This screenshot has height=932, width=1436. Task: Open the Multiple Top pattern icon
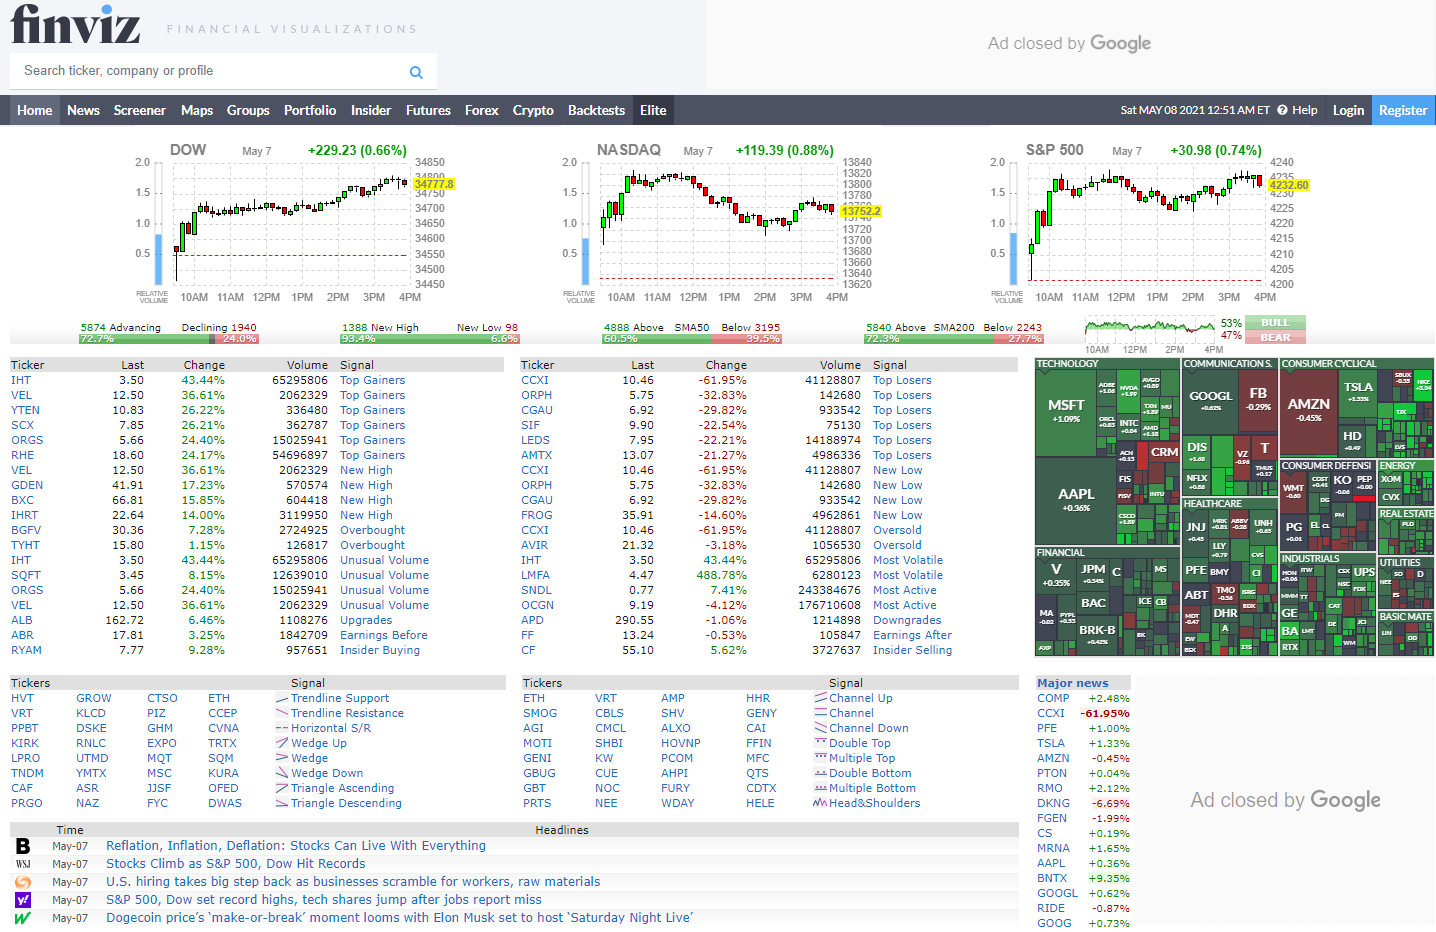[820, 758]
